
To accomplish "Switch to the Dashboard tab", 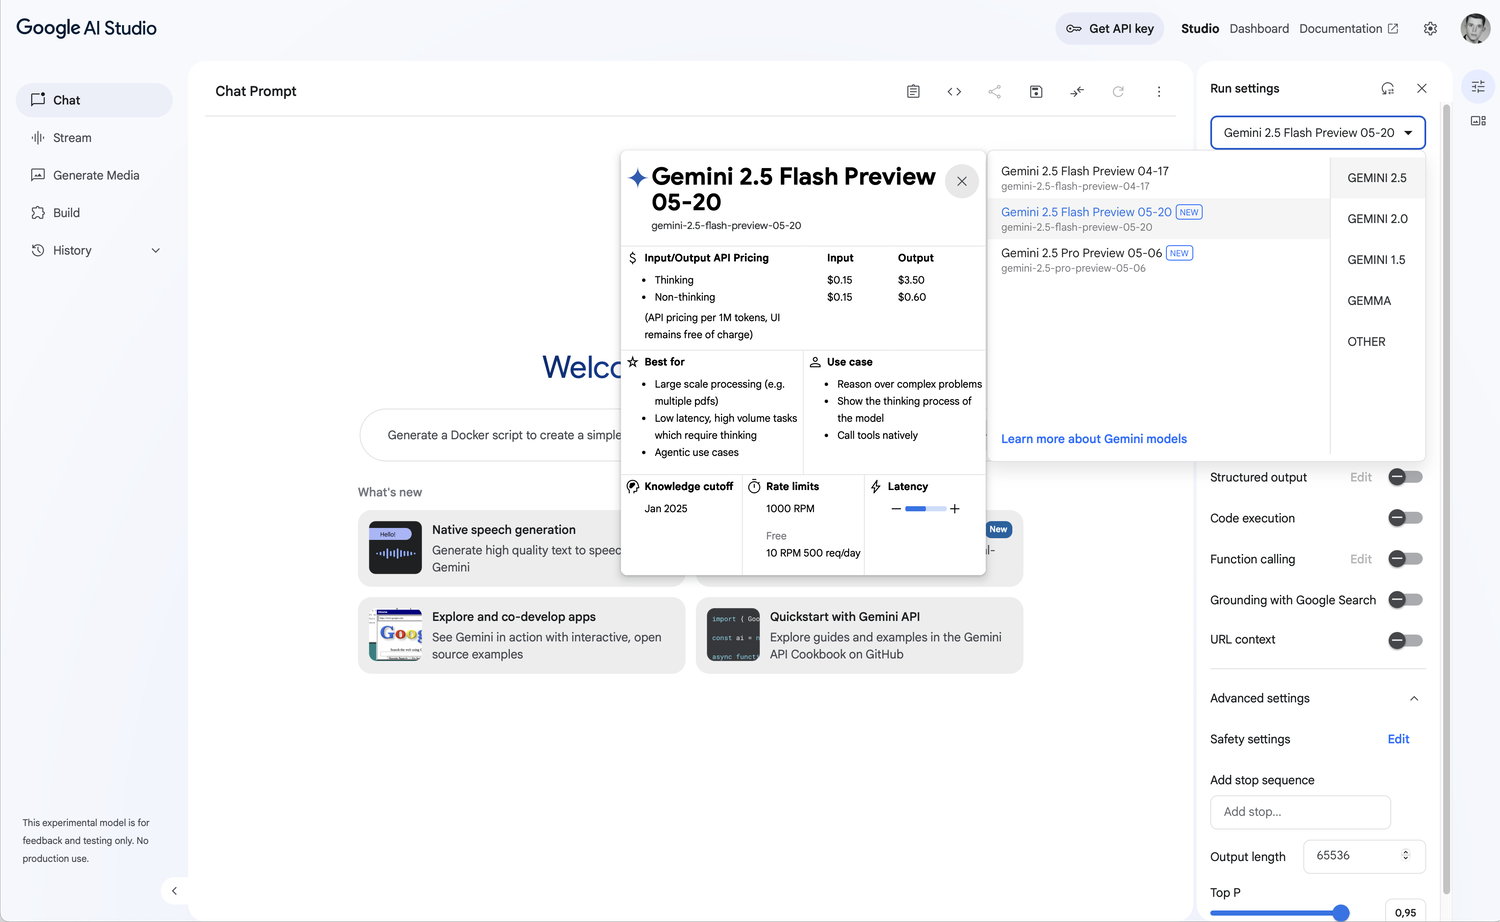I will 1259,29.
